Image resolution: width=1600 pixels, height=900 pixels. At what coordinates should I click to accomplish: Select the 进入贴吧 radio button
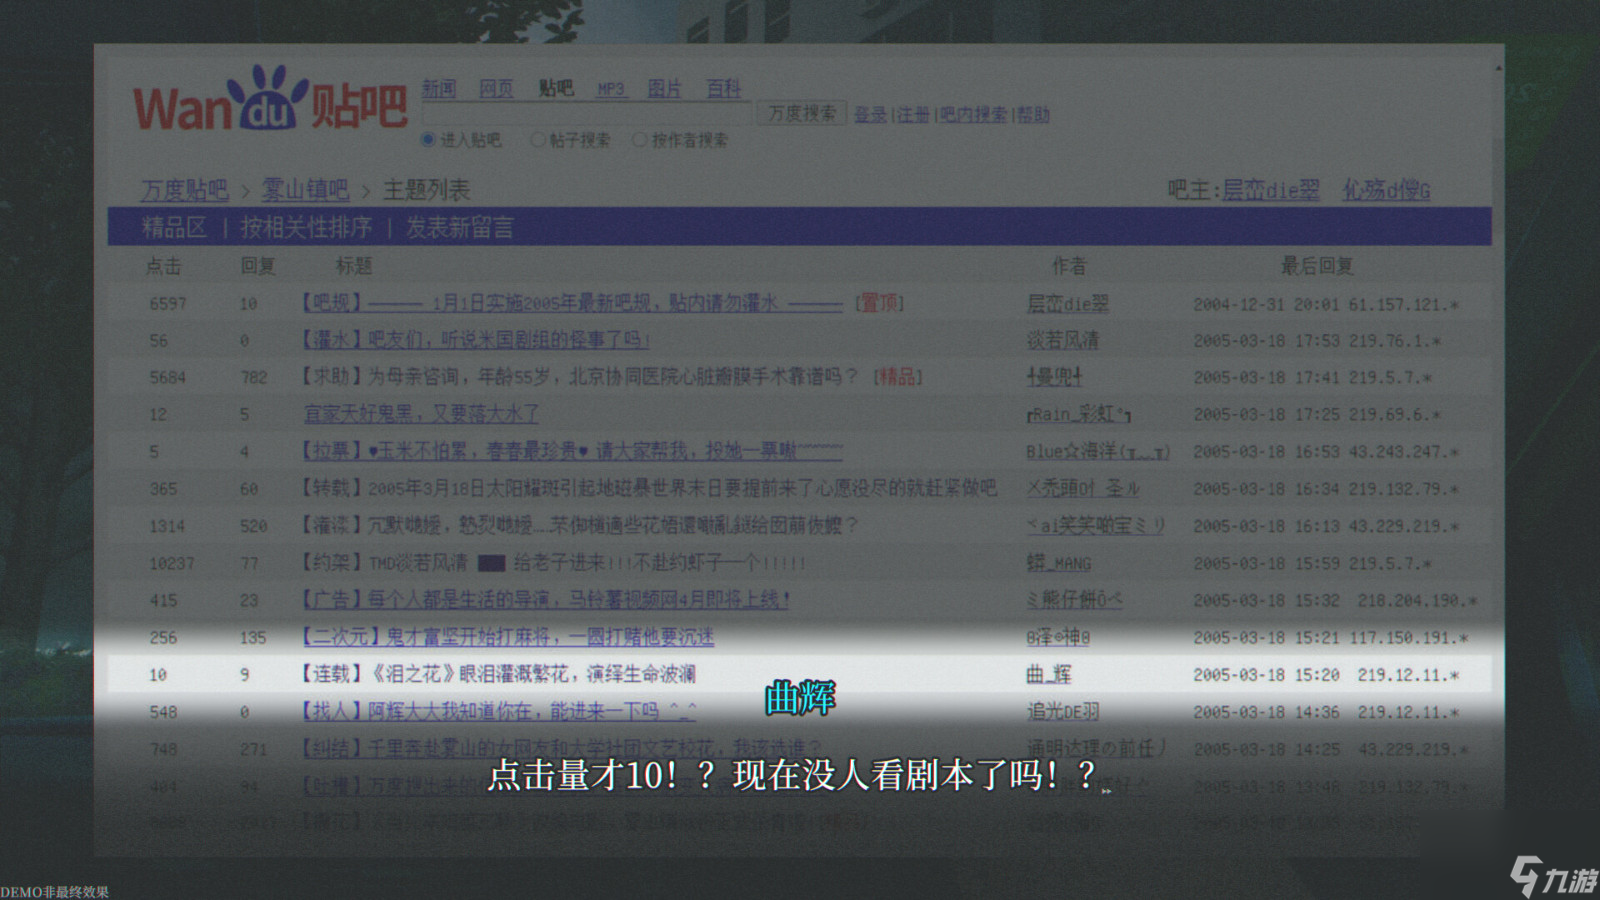428,140
